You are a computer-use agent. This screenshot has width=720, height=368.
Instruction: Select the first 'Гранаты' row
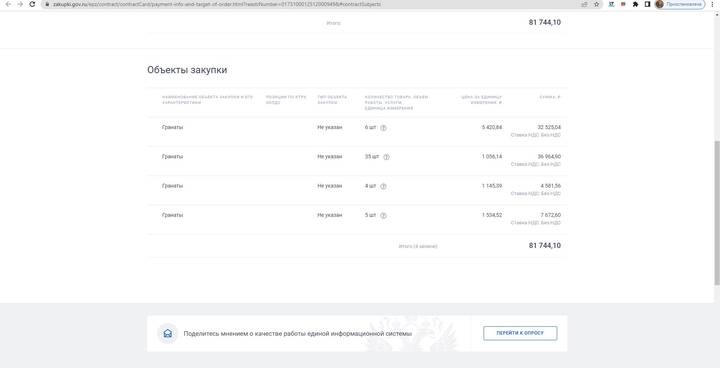357,131
